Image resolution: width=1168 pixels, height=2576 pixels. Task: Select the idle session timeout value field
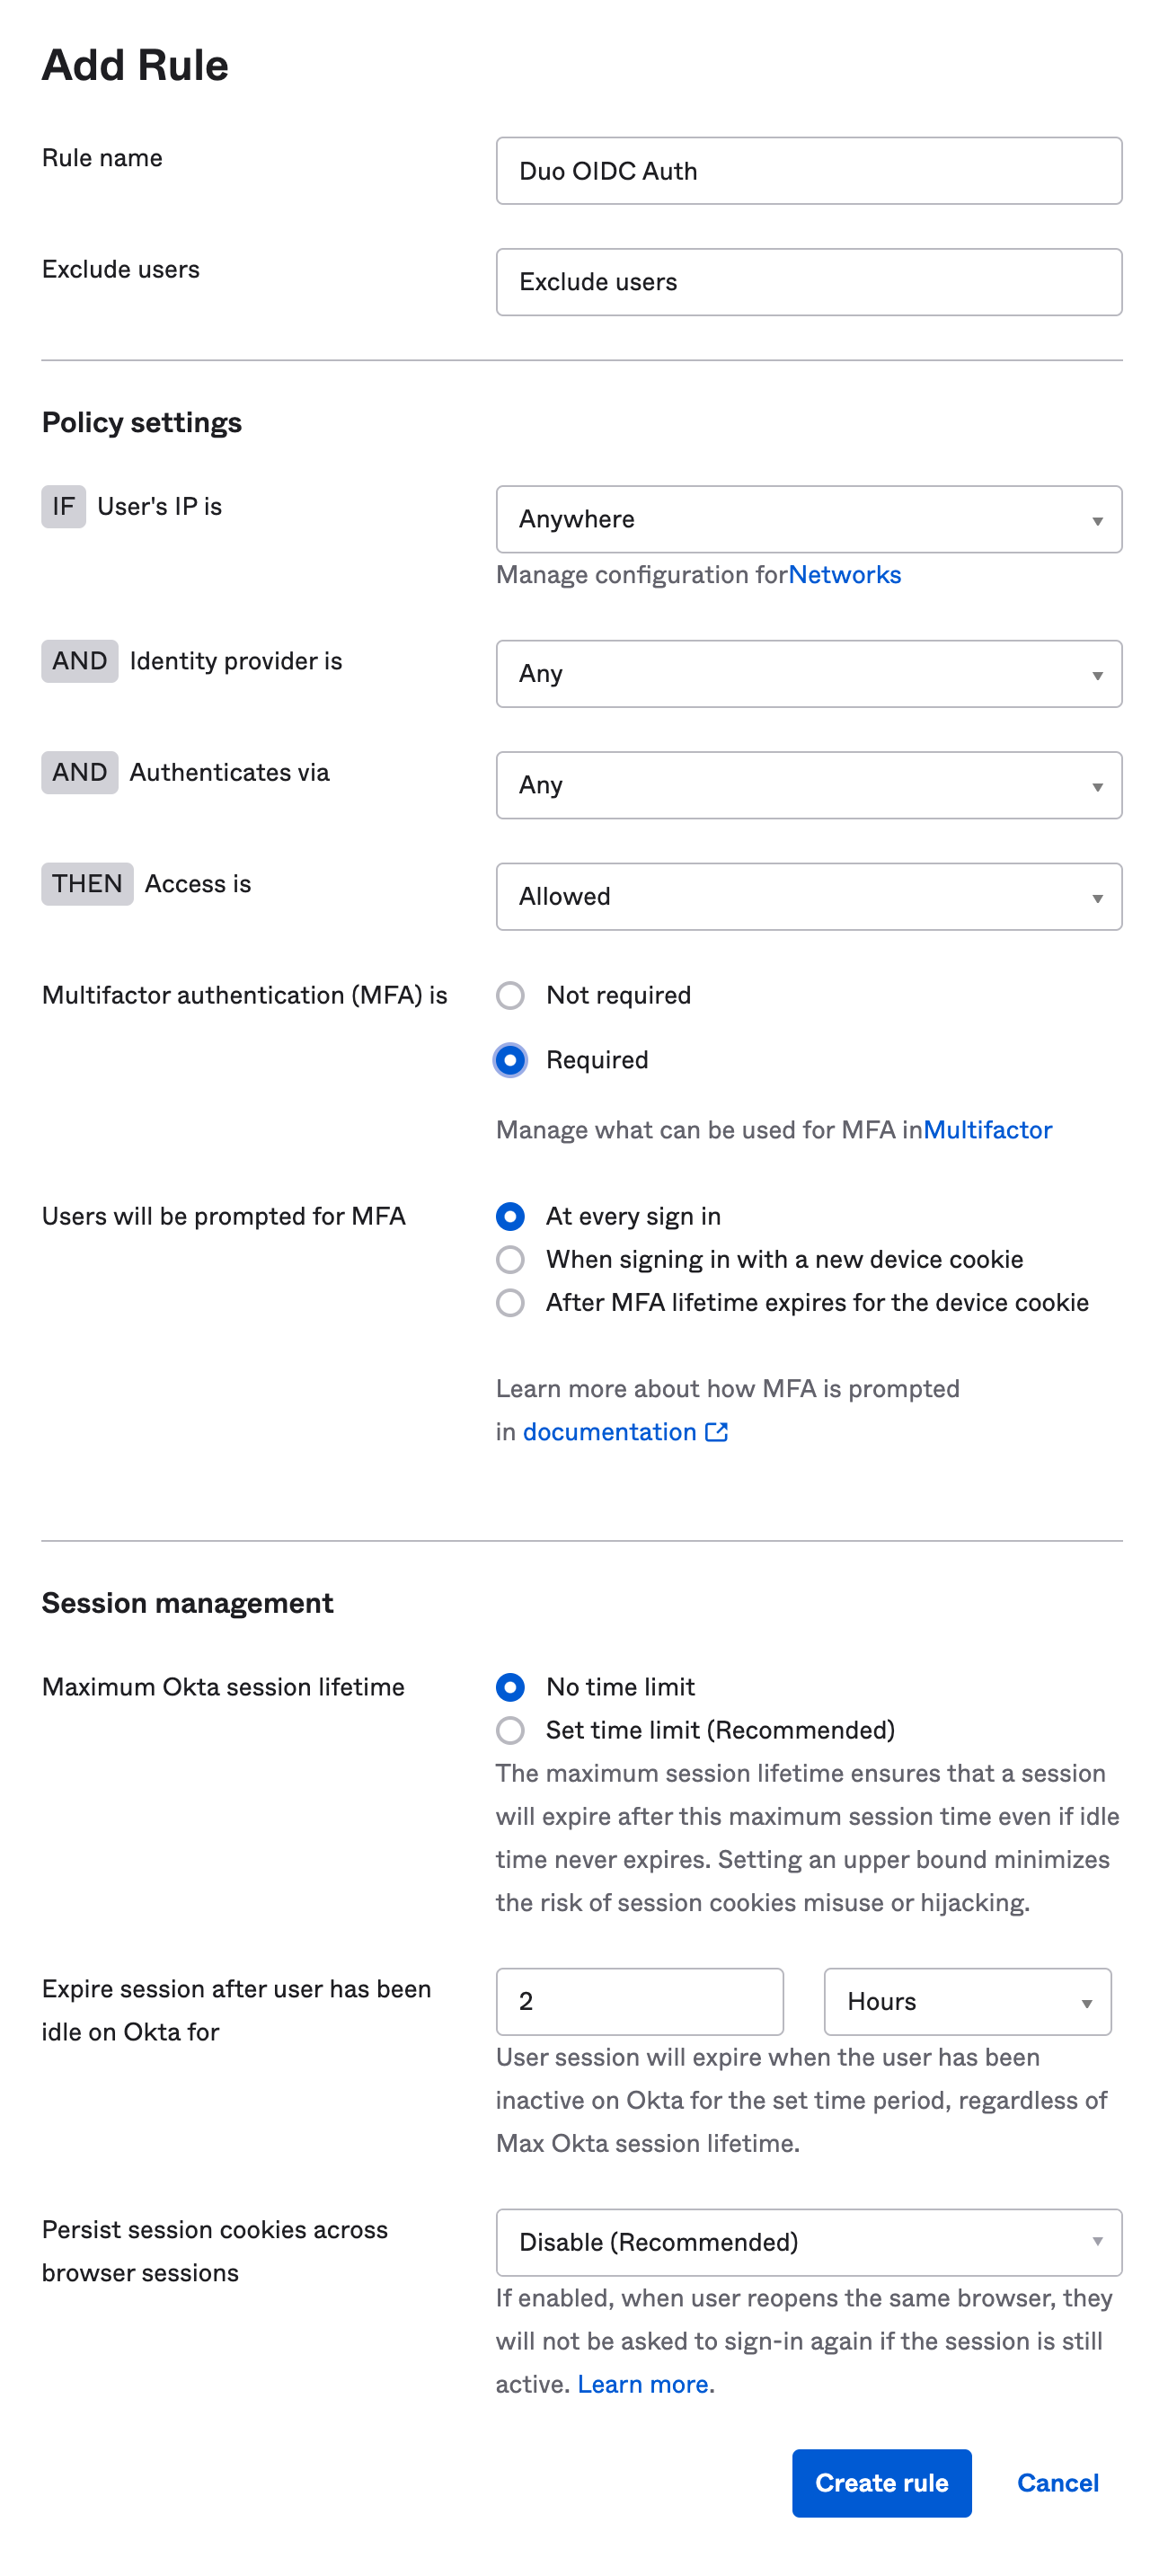click(x=639, y=2002)
